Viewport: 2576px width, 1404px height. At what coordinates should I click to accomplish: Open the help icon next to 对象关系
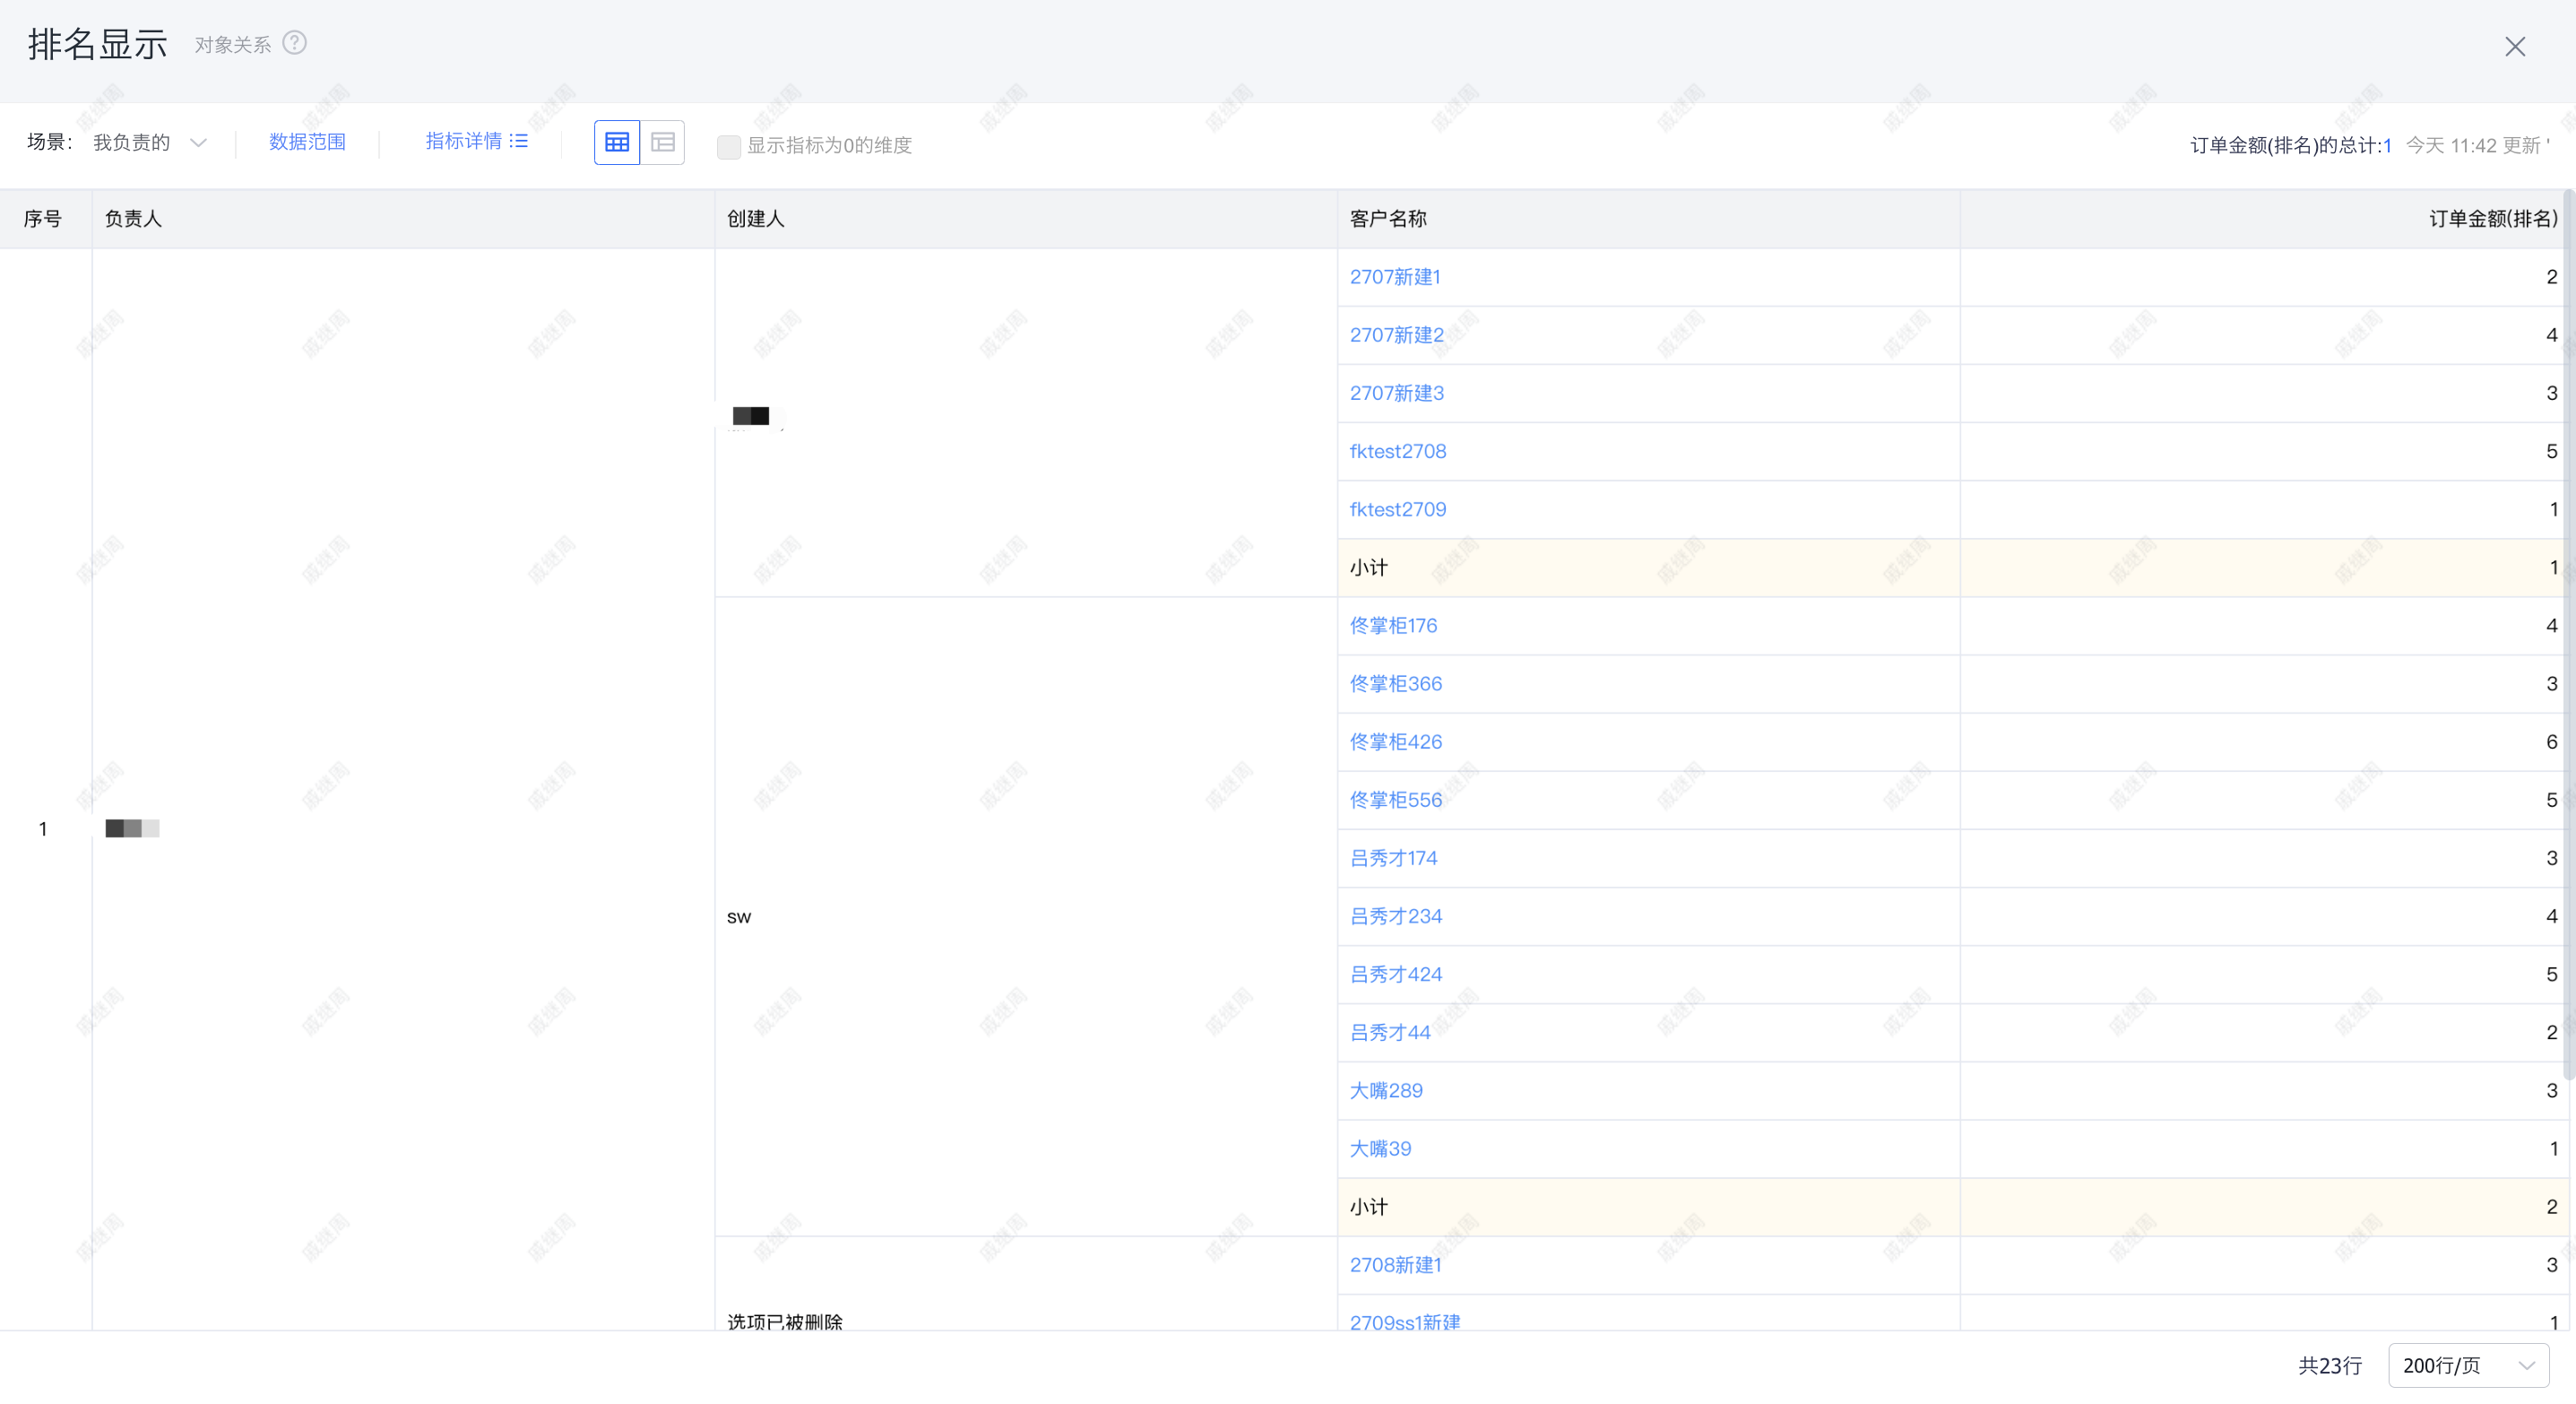[294, 43]
